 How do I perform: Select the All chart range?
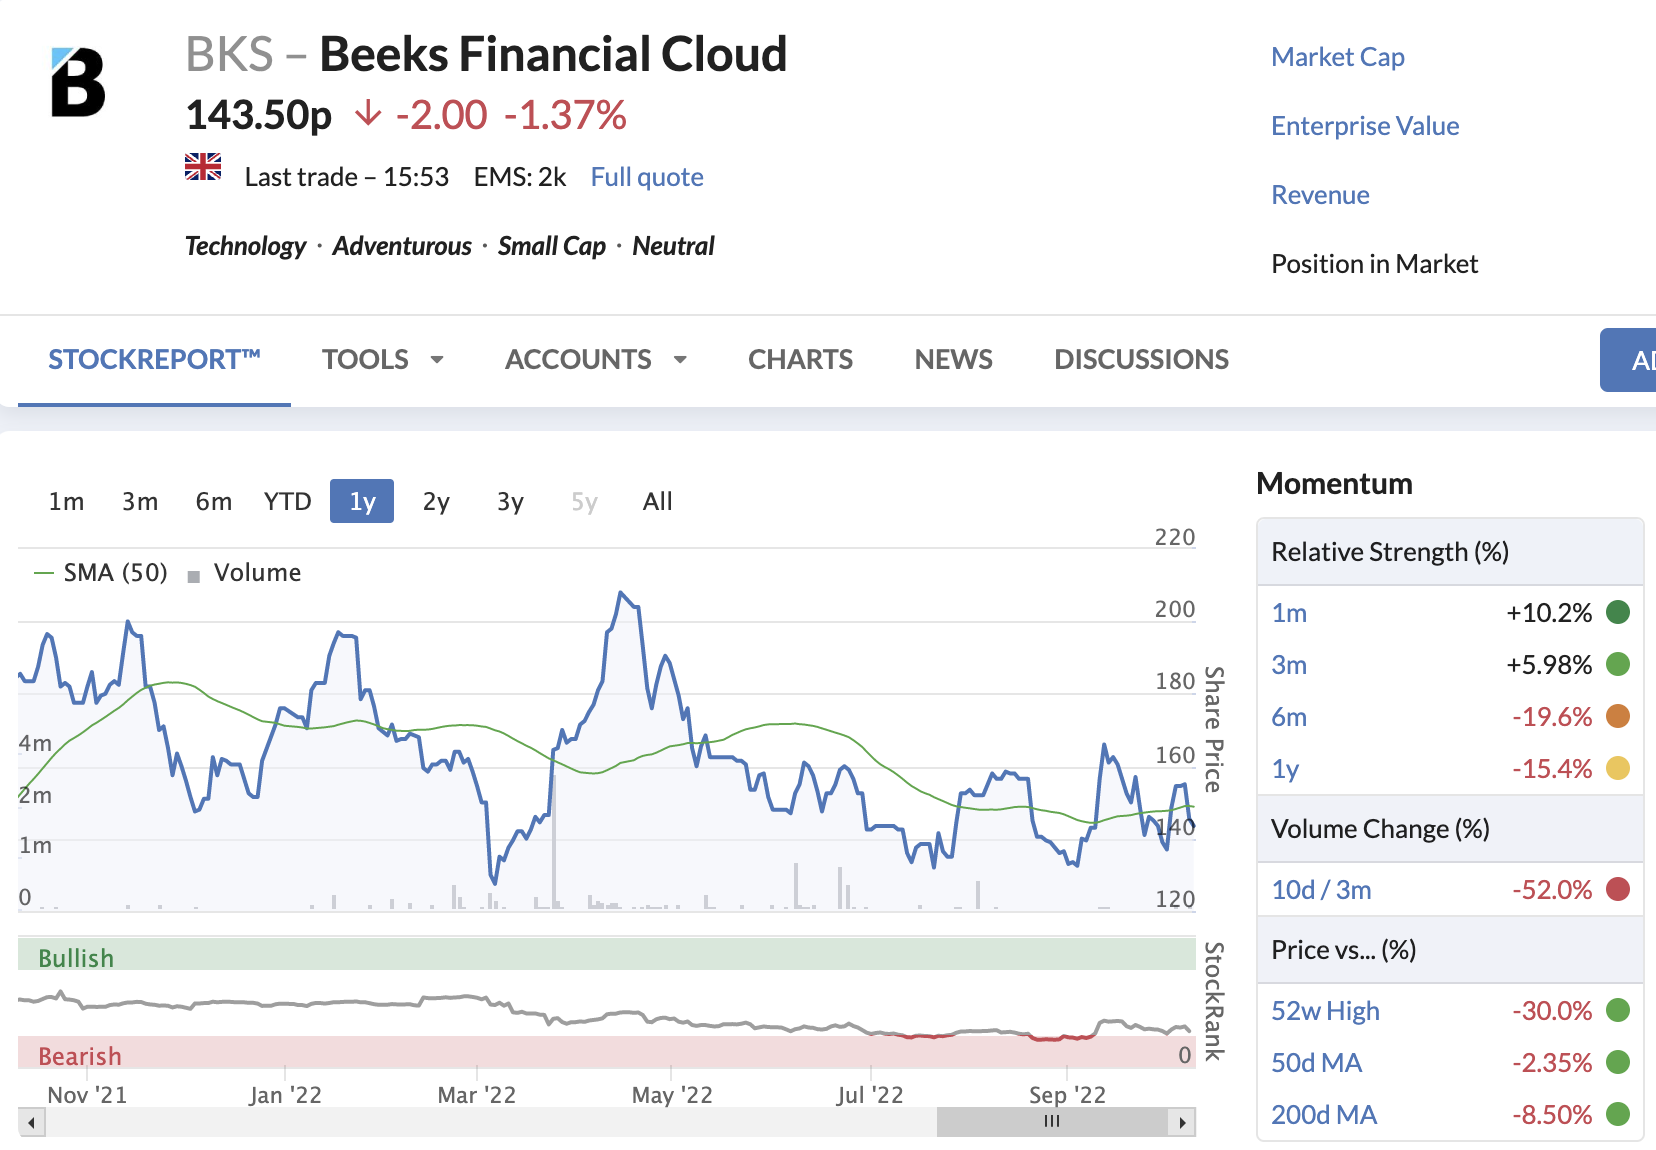point(658,501)
